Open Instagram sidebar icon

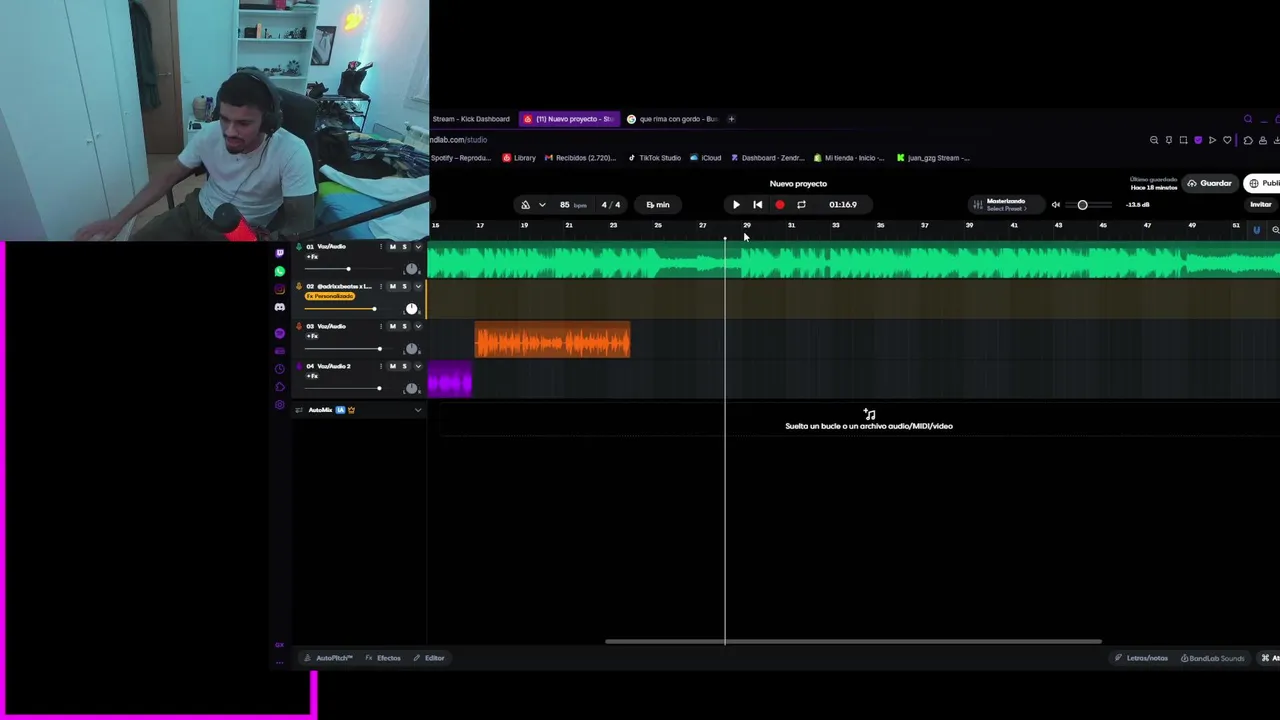coord(279,289)
